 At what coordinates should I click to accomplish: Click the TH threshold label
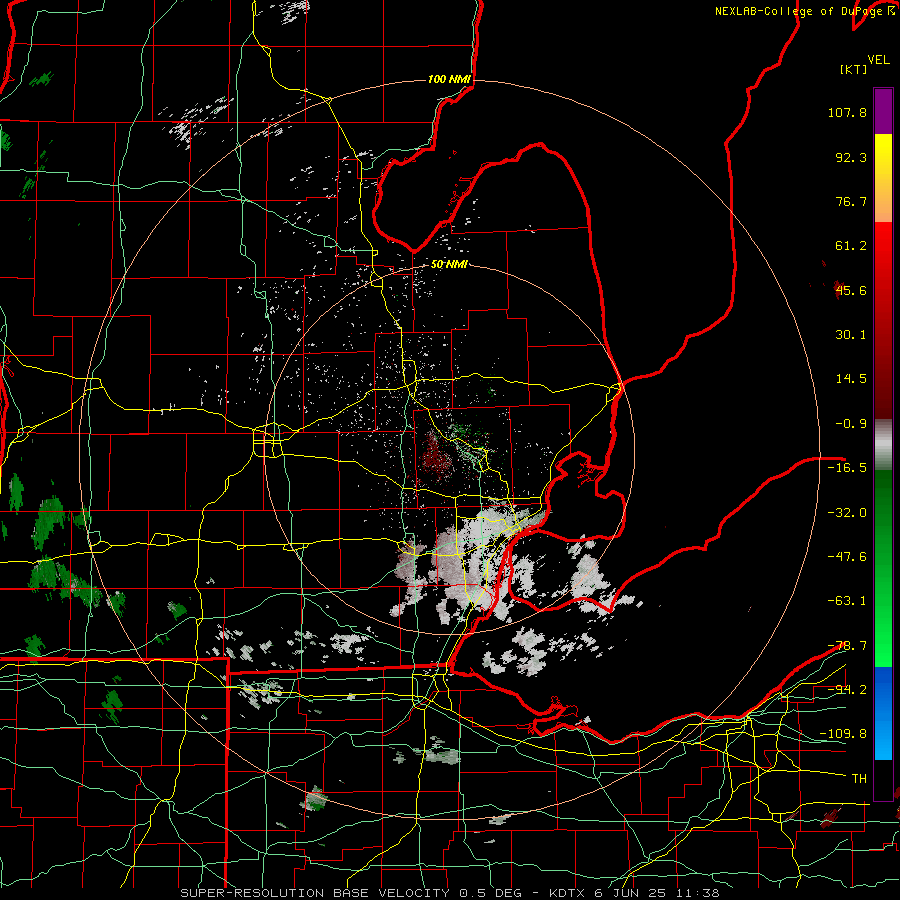859,778
